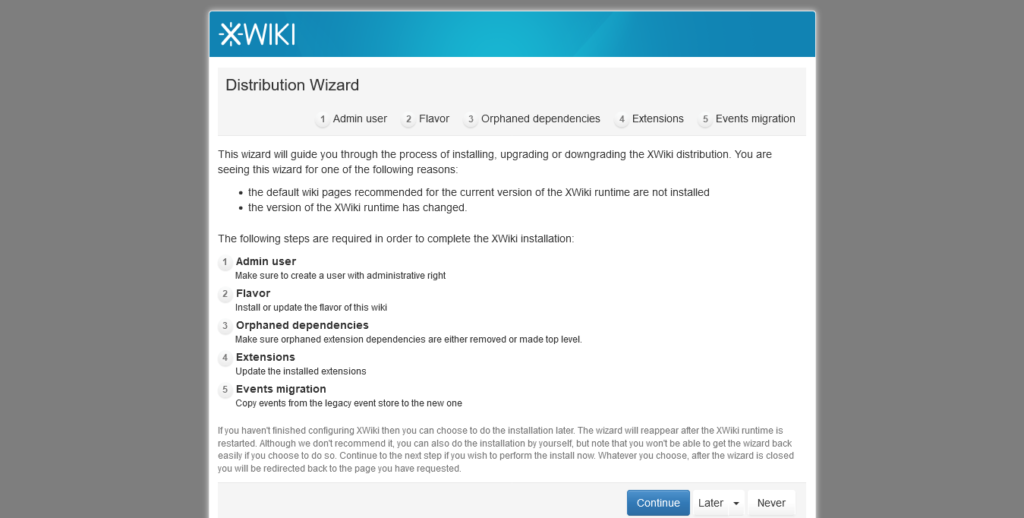The height and width of the screenshot is (518, 1024).
Task: Click the number 1 bullet beside Admin user heading
Action: (x=225, y=262)
